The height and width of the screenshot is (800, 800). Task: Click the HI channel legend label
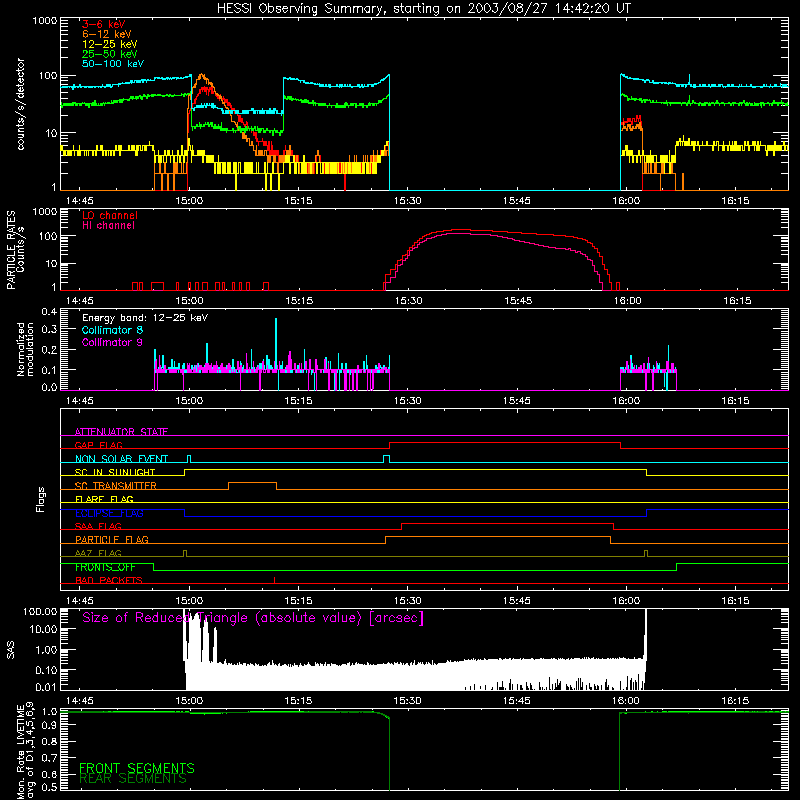(x=108, y=226)
